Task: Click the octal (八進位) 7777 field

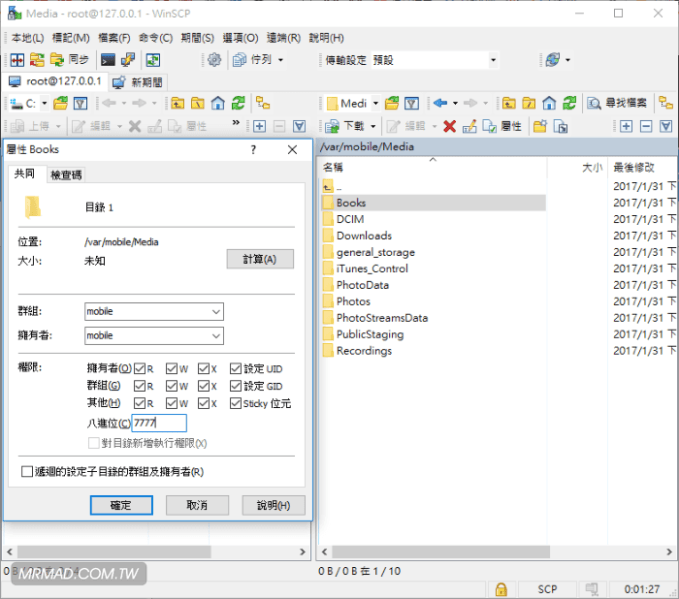Action: [159, 423]
